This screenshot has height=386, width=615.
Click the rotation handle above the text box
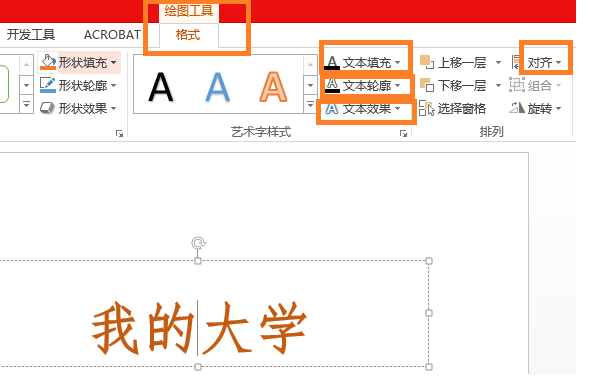click(198, 243)
